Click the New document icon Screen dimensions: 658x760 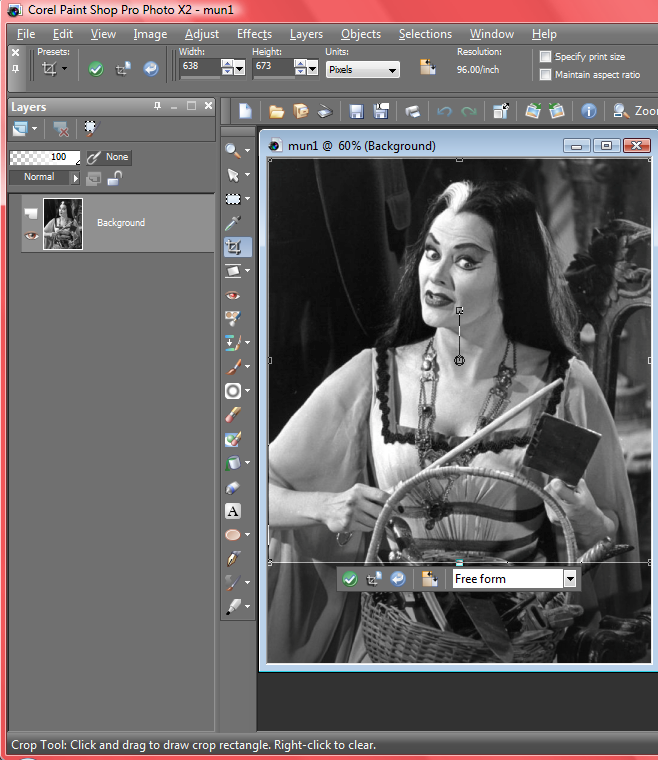pos(246,111)
